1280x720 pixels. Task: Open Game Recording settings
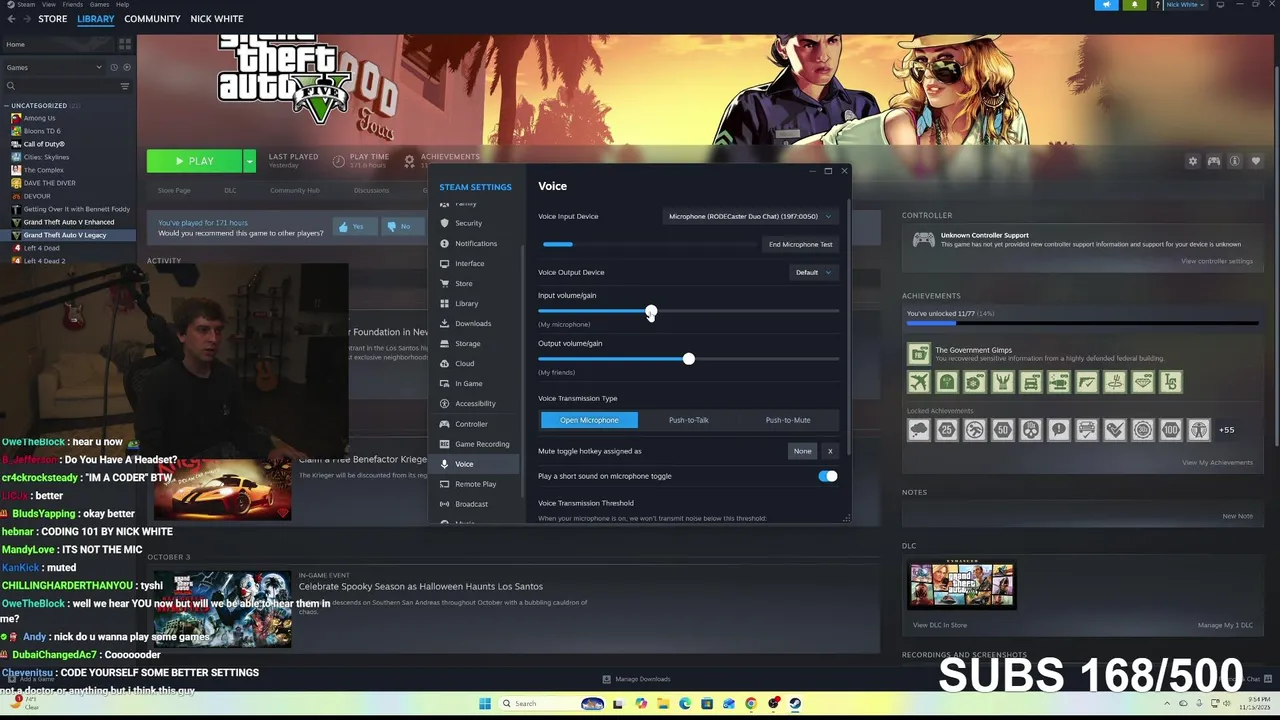[481, 444]
